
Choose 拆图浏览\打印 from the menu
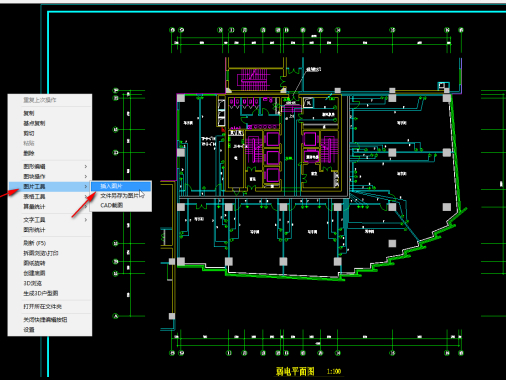point(50,253)
